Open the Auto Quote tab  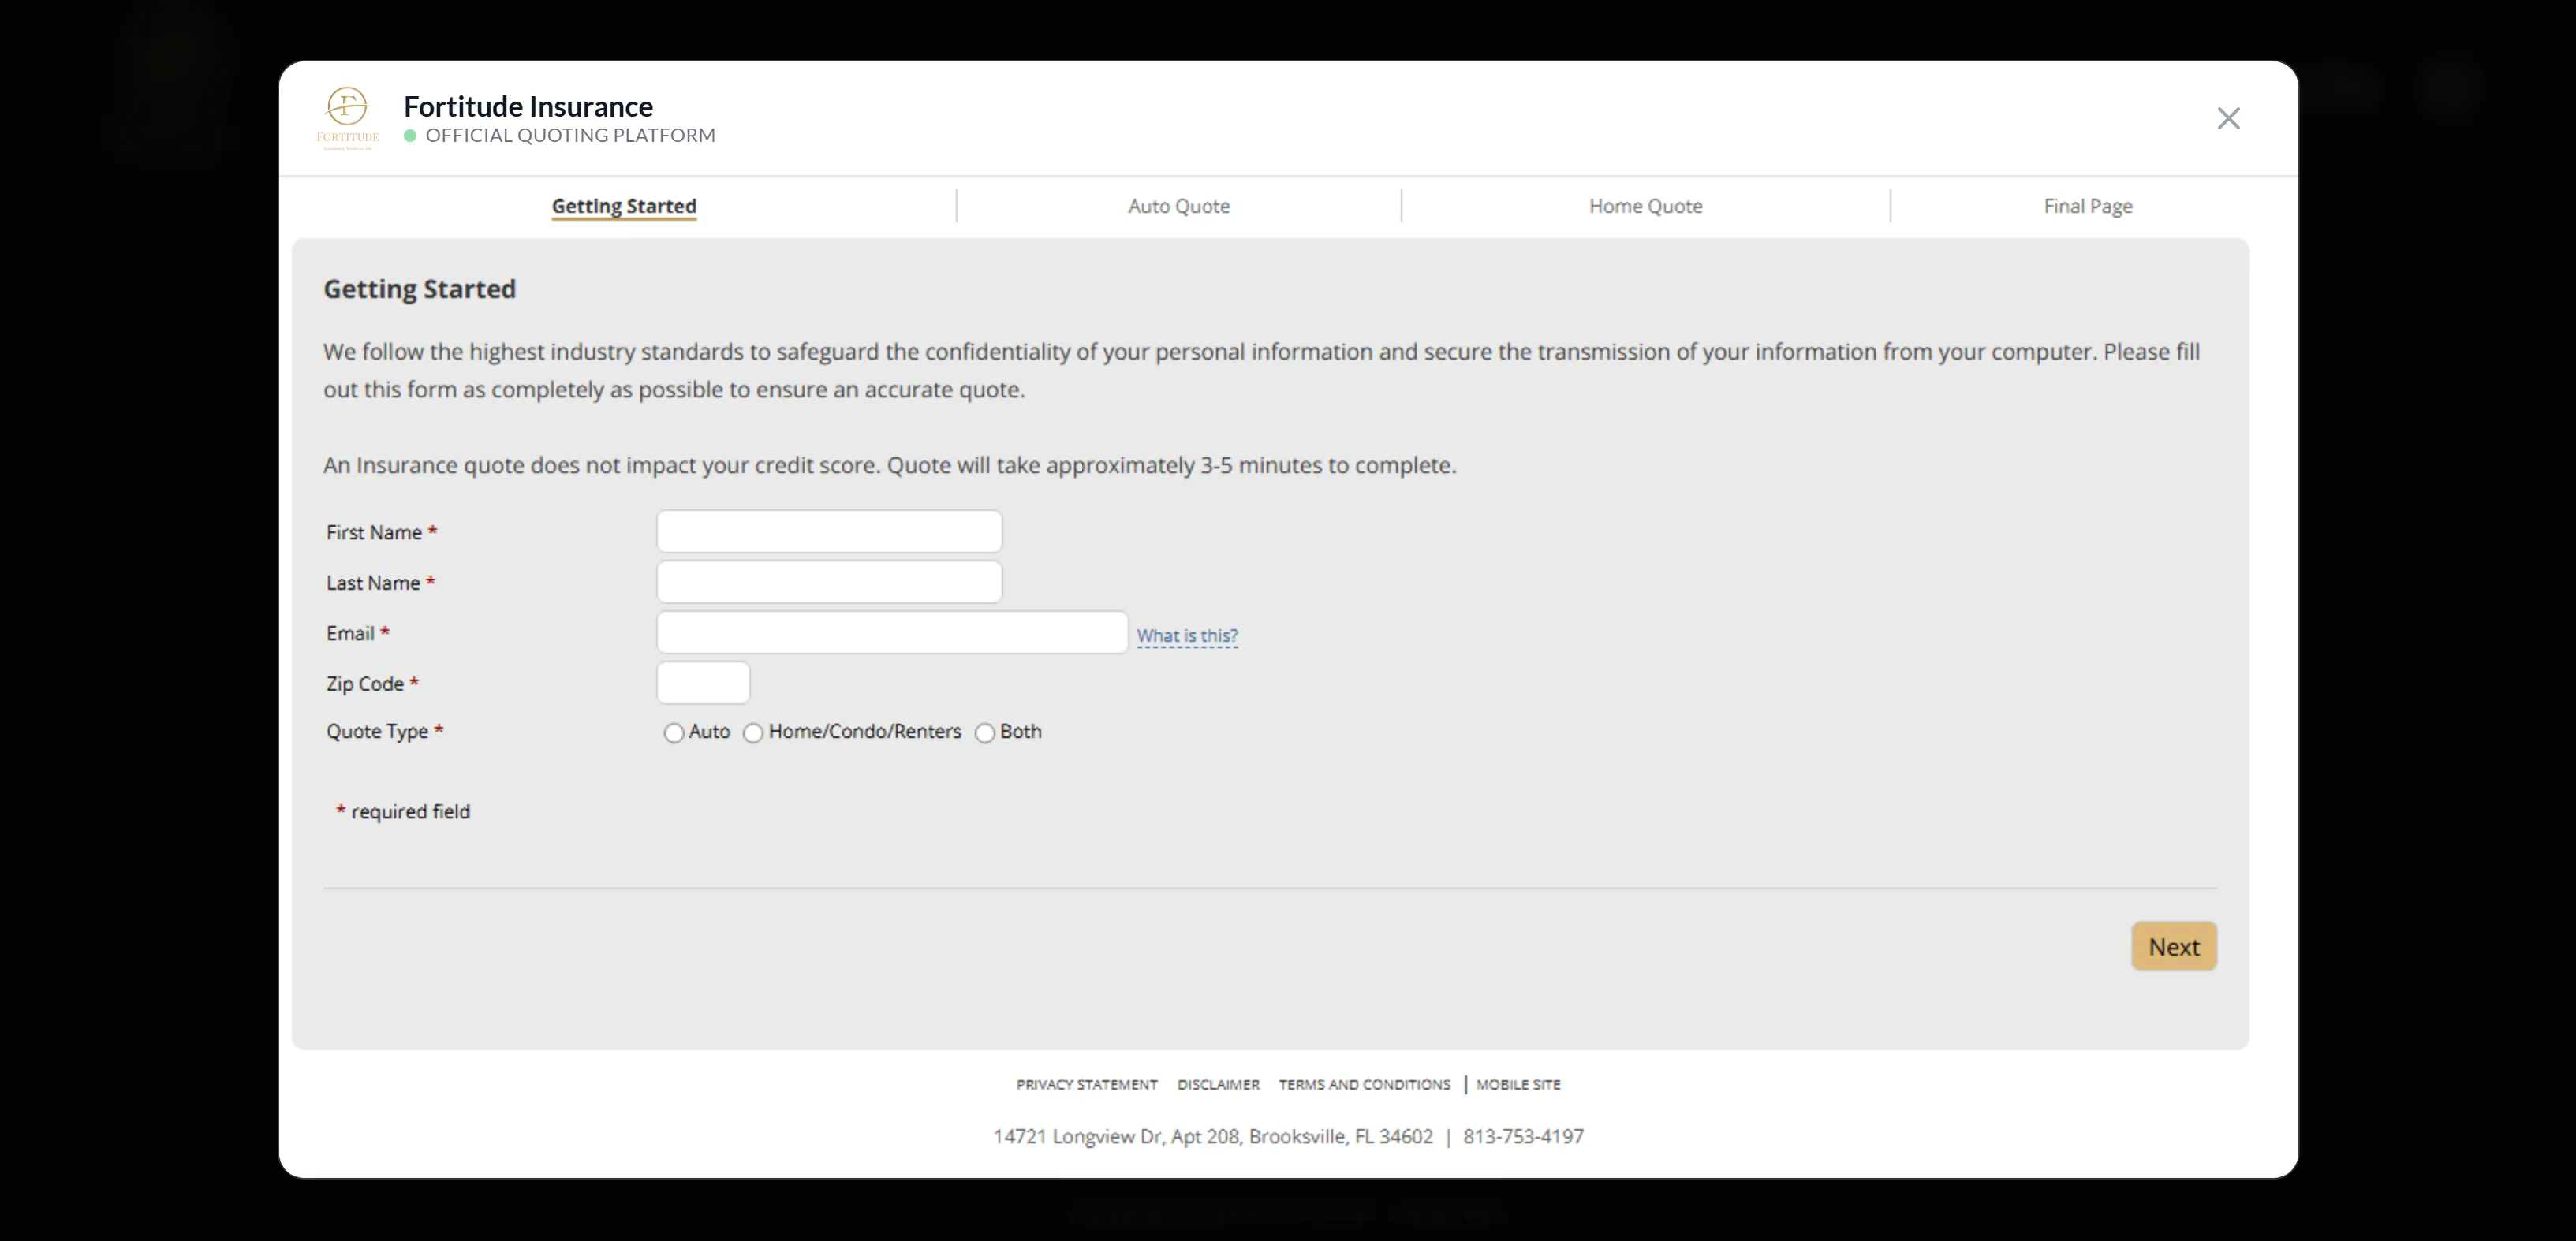[x=1178, y=206]
